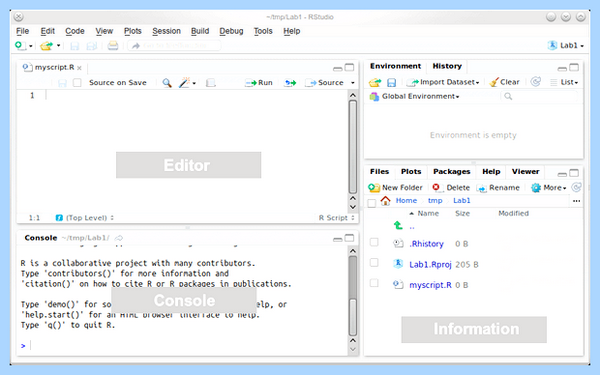Click the Rename button in Files pane
600x375 pixels.
(x=499, y=188)
